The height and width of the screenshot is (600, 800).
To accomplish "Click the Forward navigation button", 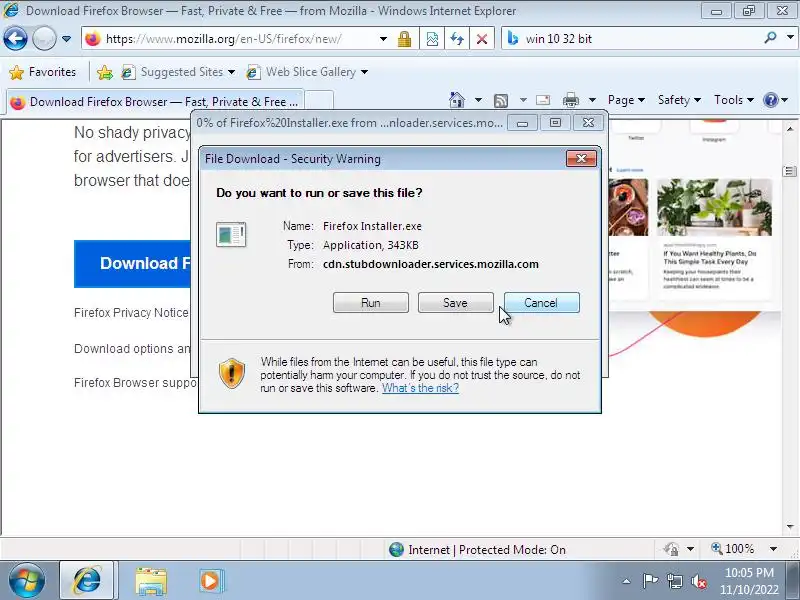I will [x=44, y=38].
